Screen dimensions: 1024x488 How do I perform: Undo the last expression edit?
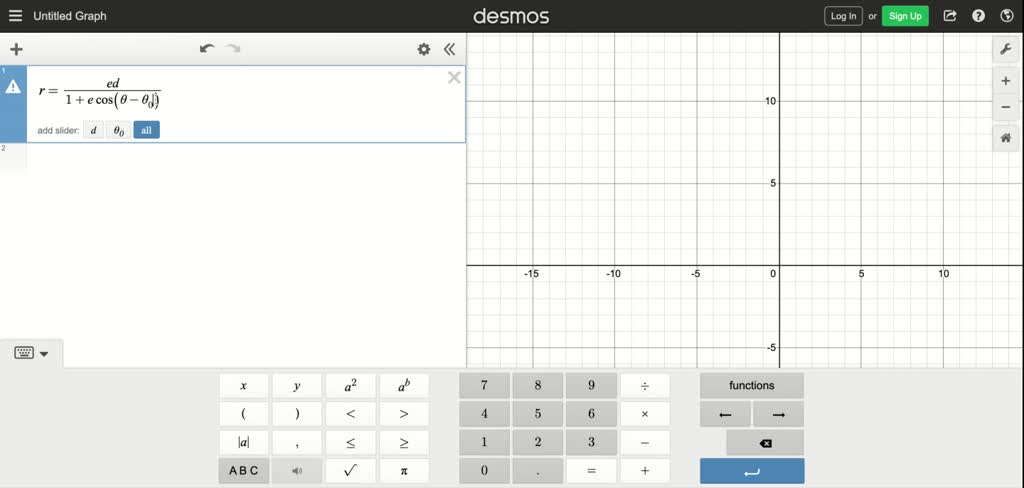[207, 48]
